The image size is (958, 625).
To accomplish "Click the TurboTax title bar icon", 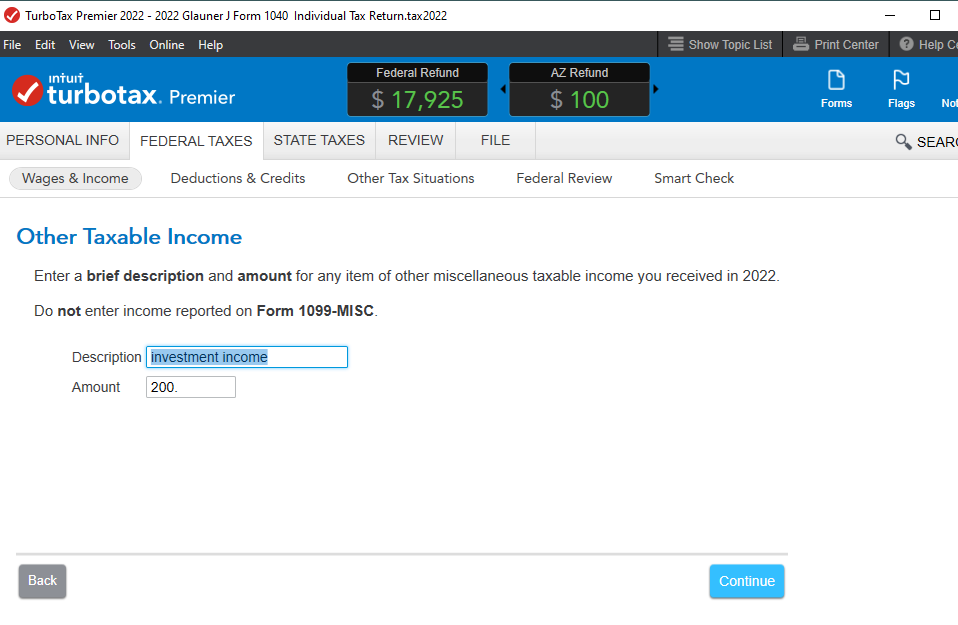I will (12, 15).
